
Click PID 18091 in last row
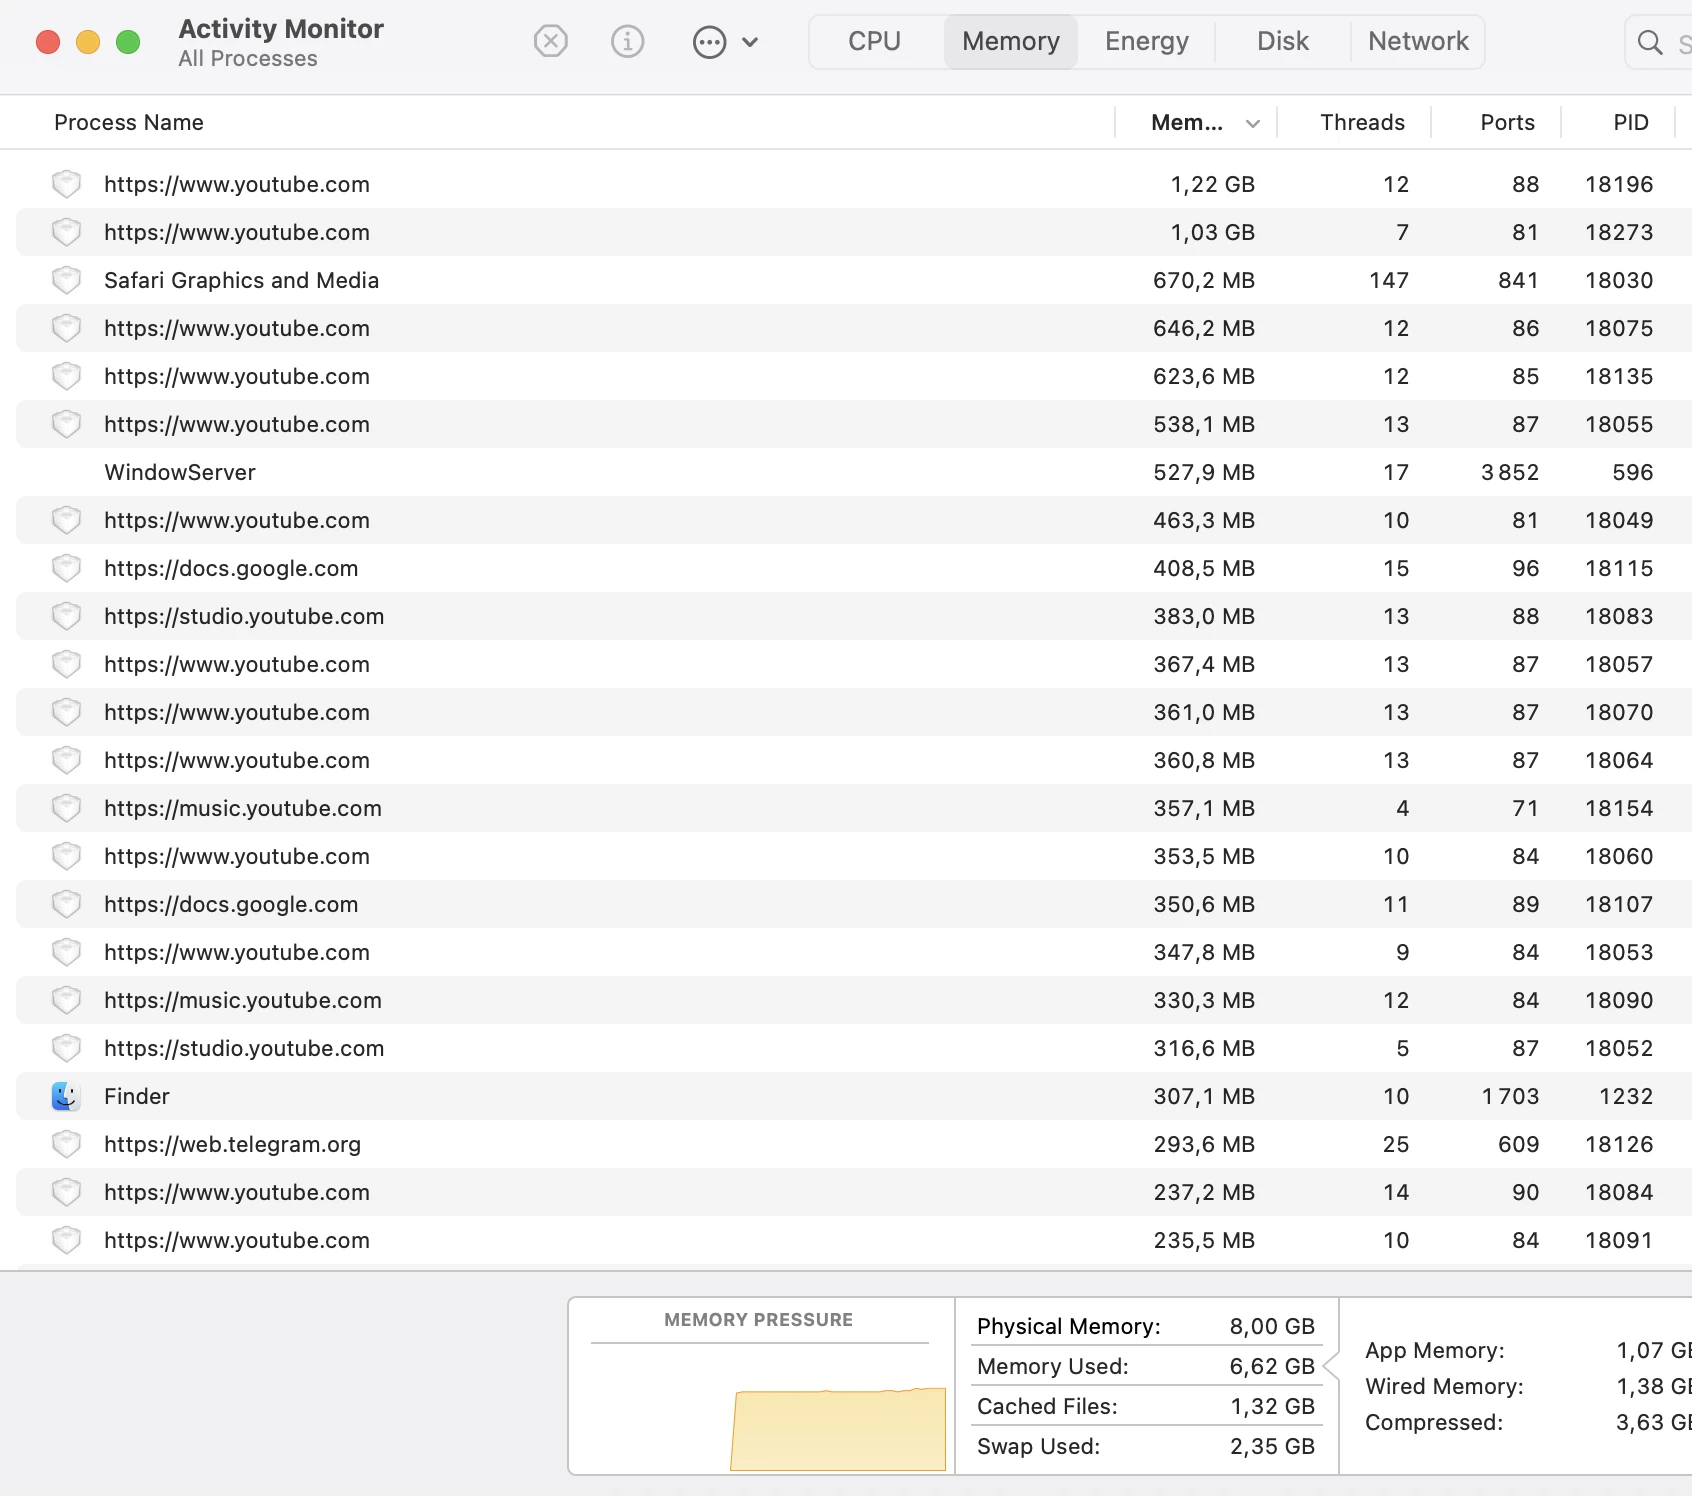1619,1240
